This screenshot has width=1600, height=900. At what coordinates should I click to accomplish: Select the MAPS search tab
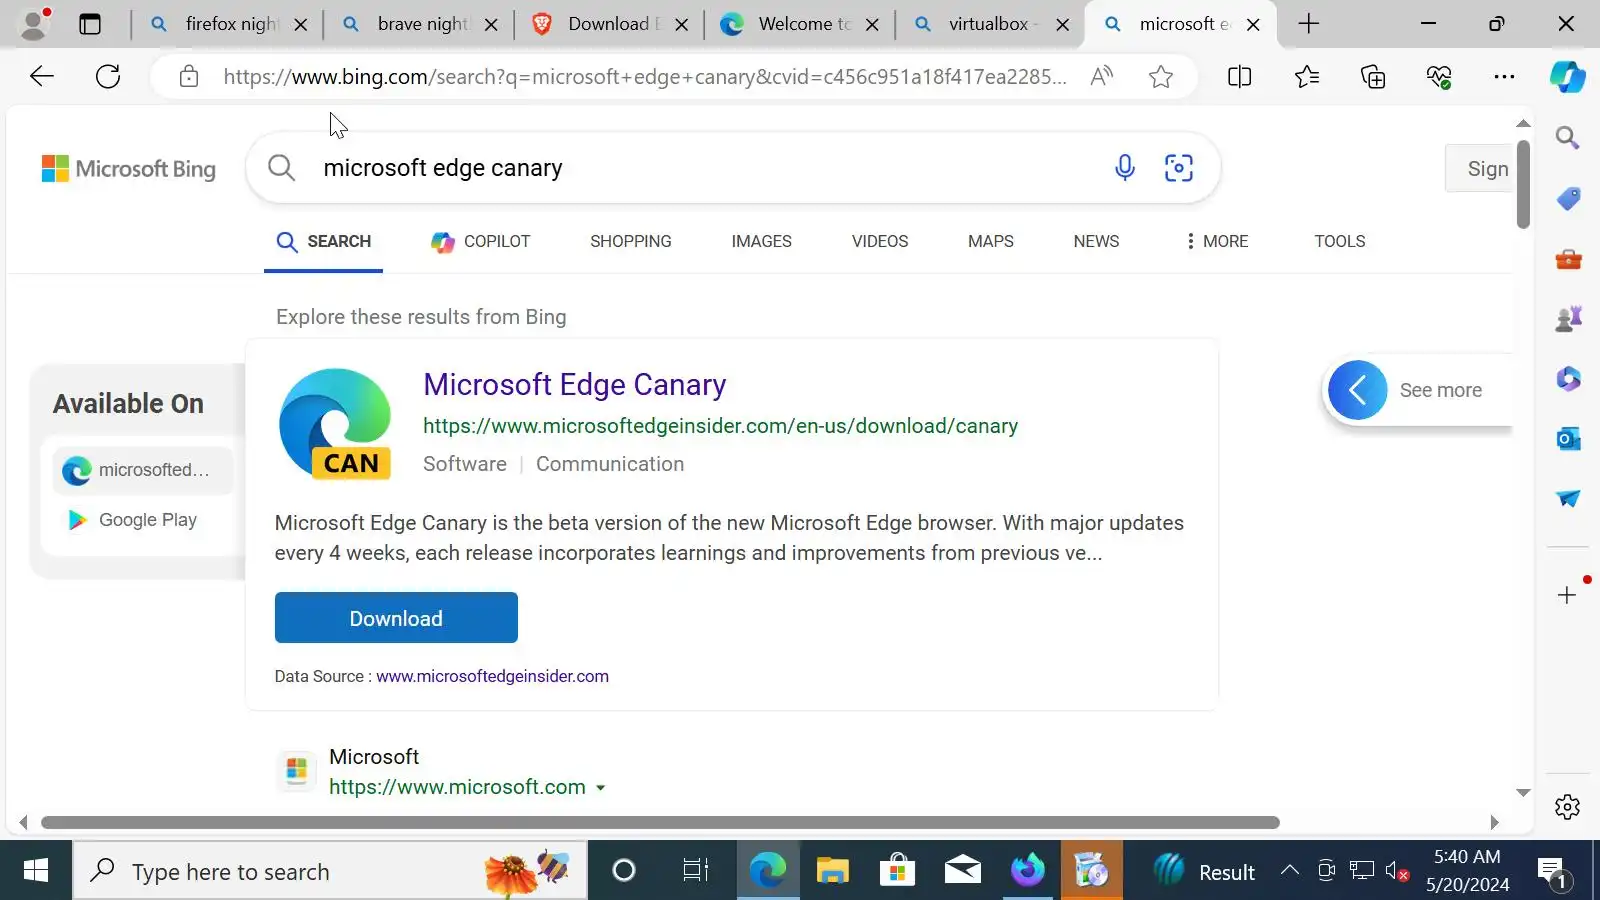991,242
